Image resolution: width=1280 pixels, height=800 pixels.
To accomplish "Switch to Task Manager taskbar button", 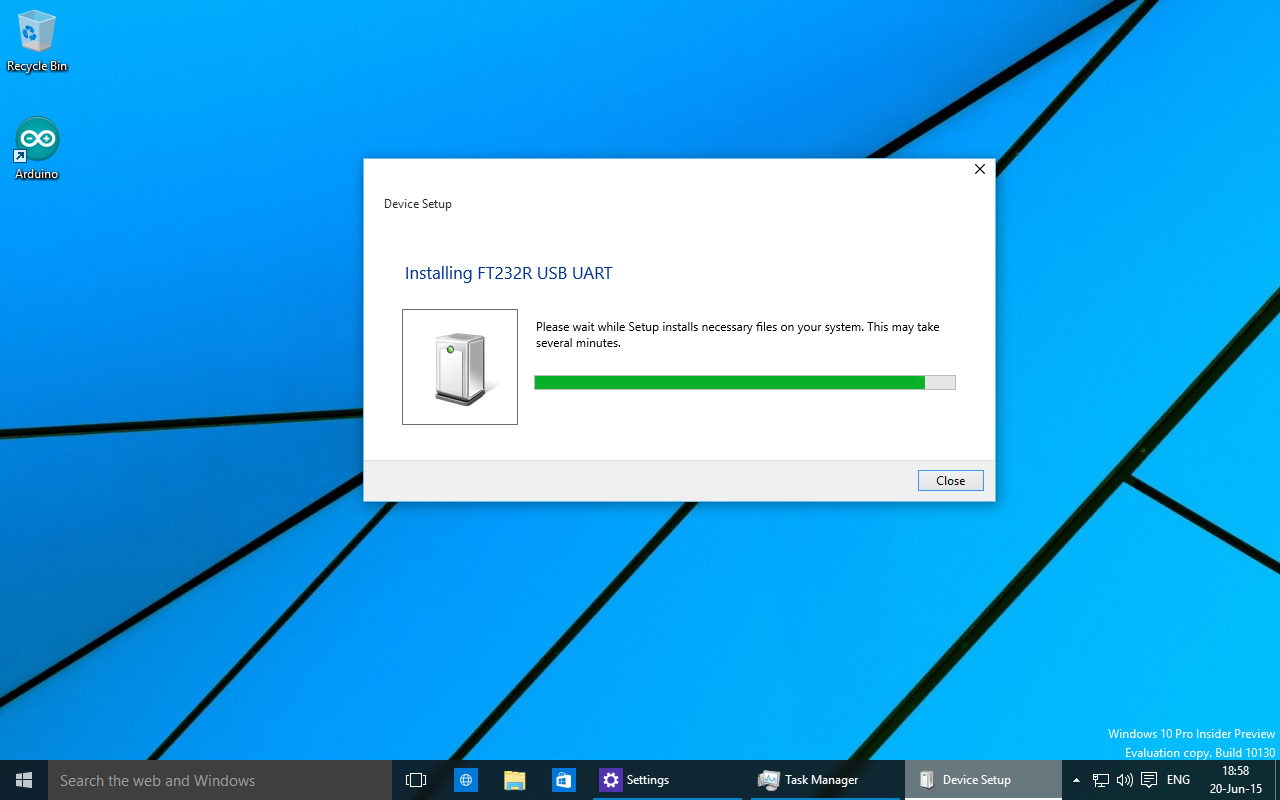I will tap(826, 780).
